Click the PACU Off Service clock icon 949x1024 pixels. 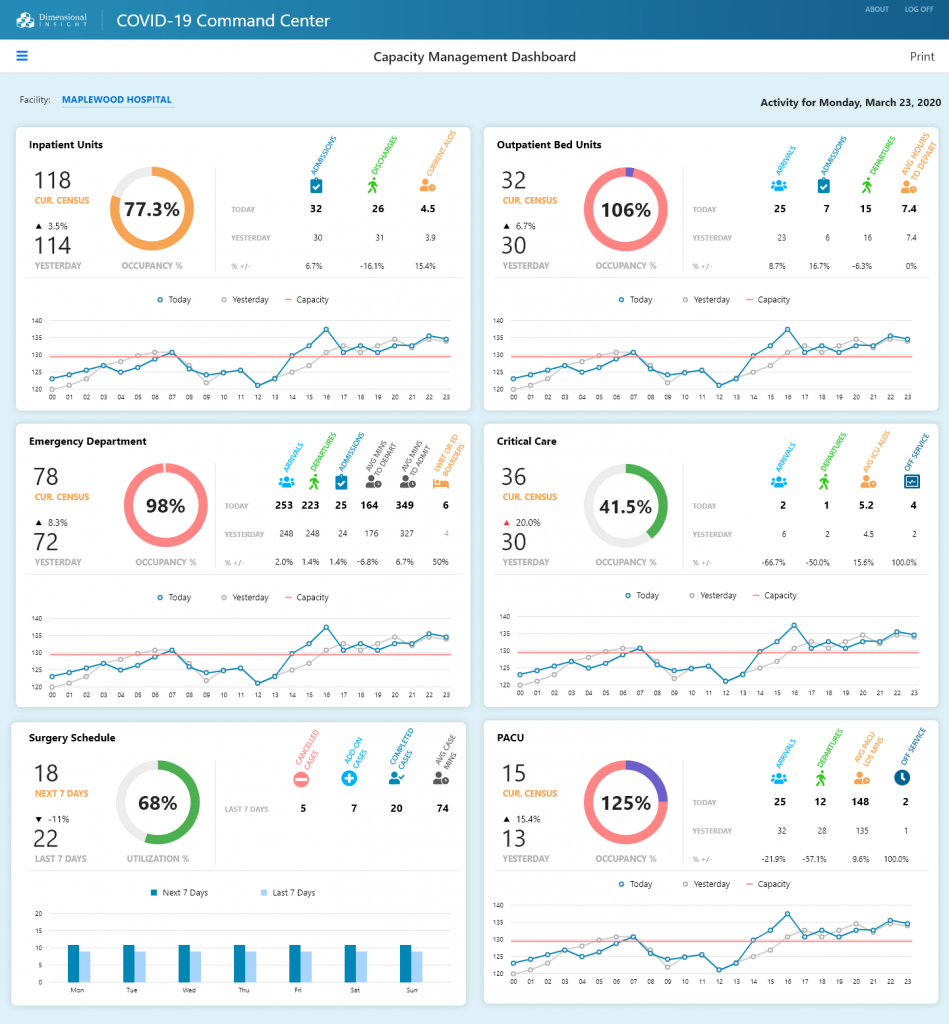pos(902,777)
